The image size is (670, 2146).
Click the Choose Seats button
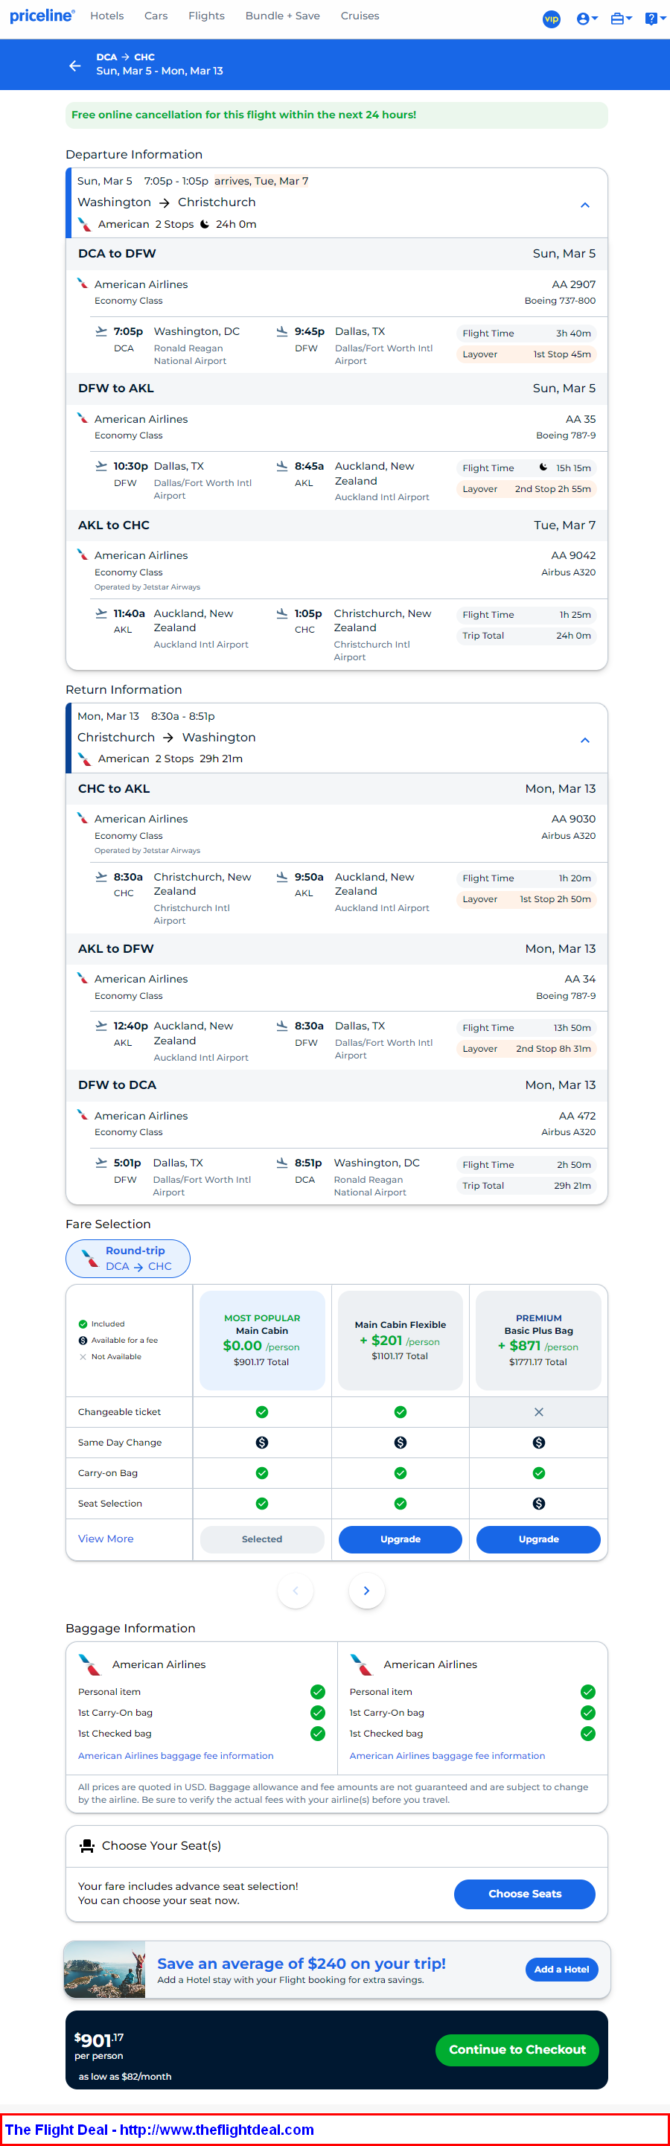pos(525,1894)
